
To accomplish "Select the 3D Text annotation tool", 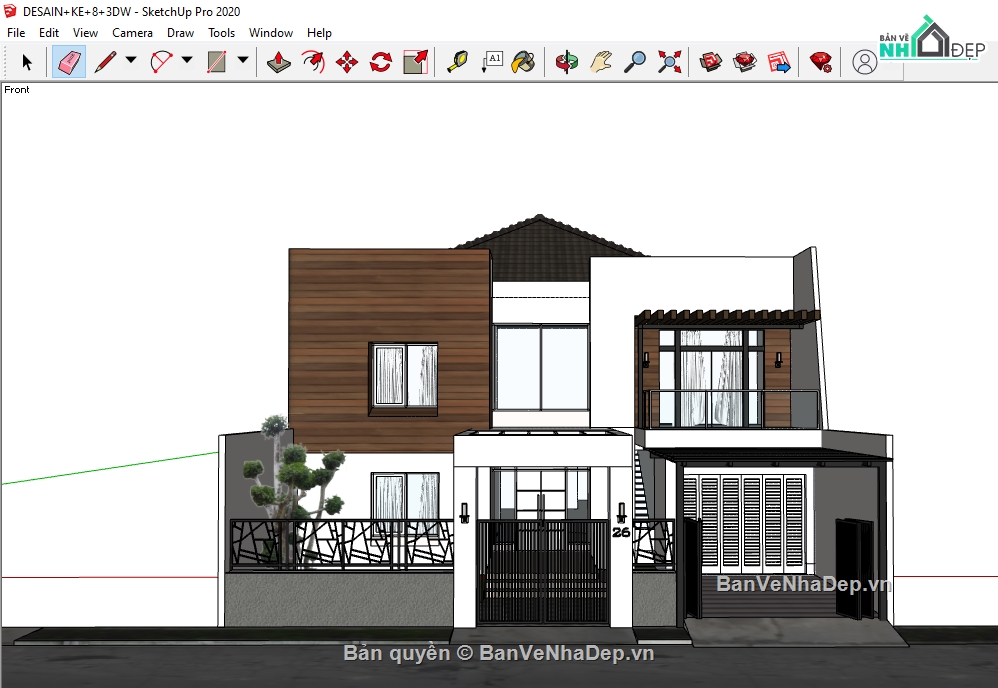I will [493, 61].
